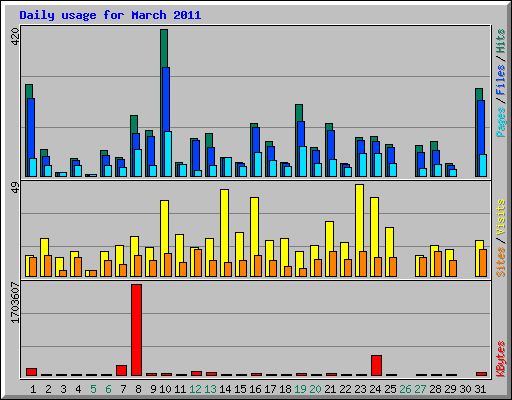Click the day 31 label on the x-axis
The image size is (512, 400).
(480, 389)
